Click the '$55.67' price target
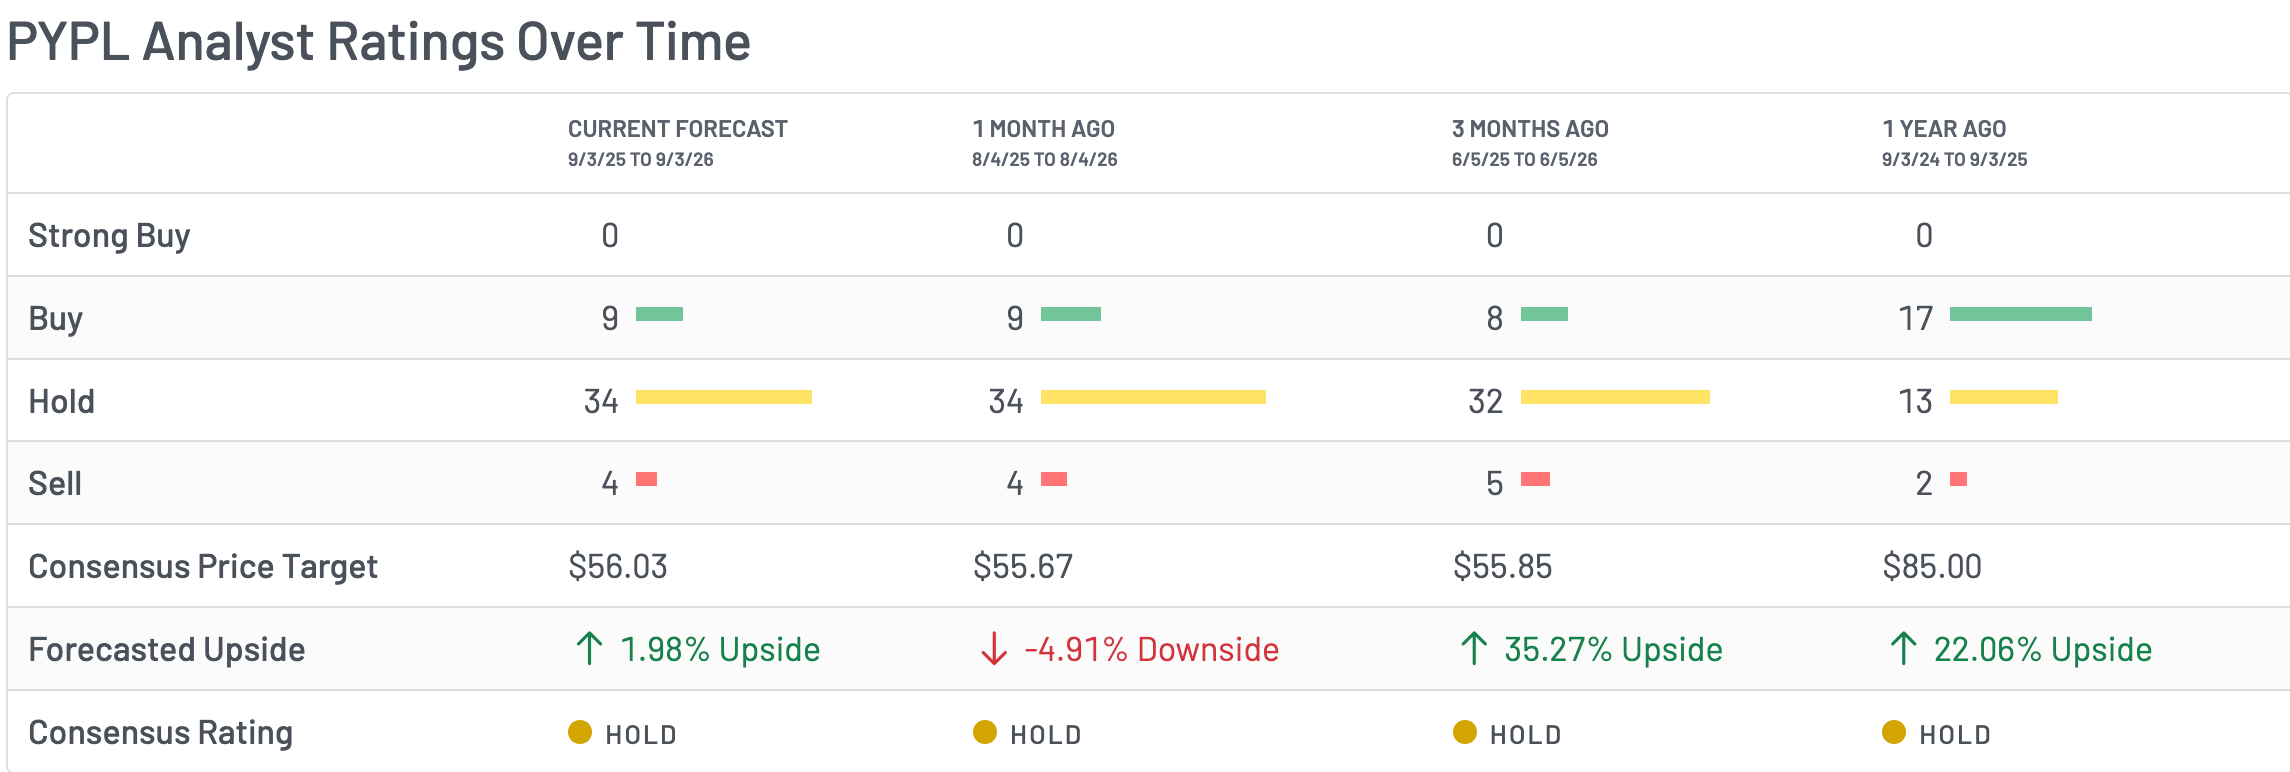Screen dimensions: 2290x772 1023,567
